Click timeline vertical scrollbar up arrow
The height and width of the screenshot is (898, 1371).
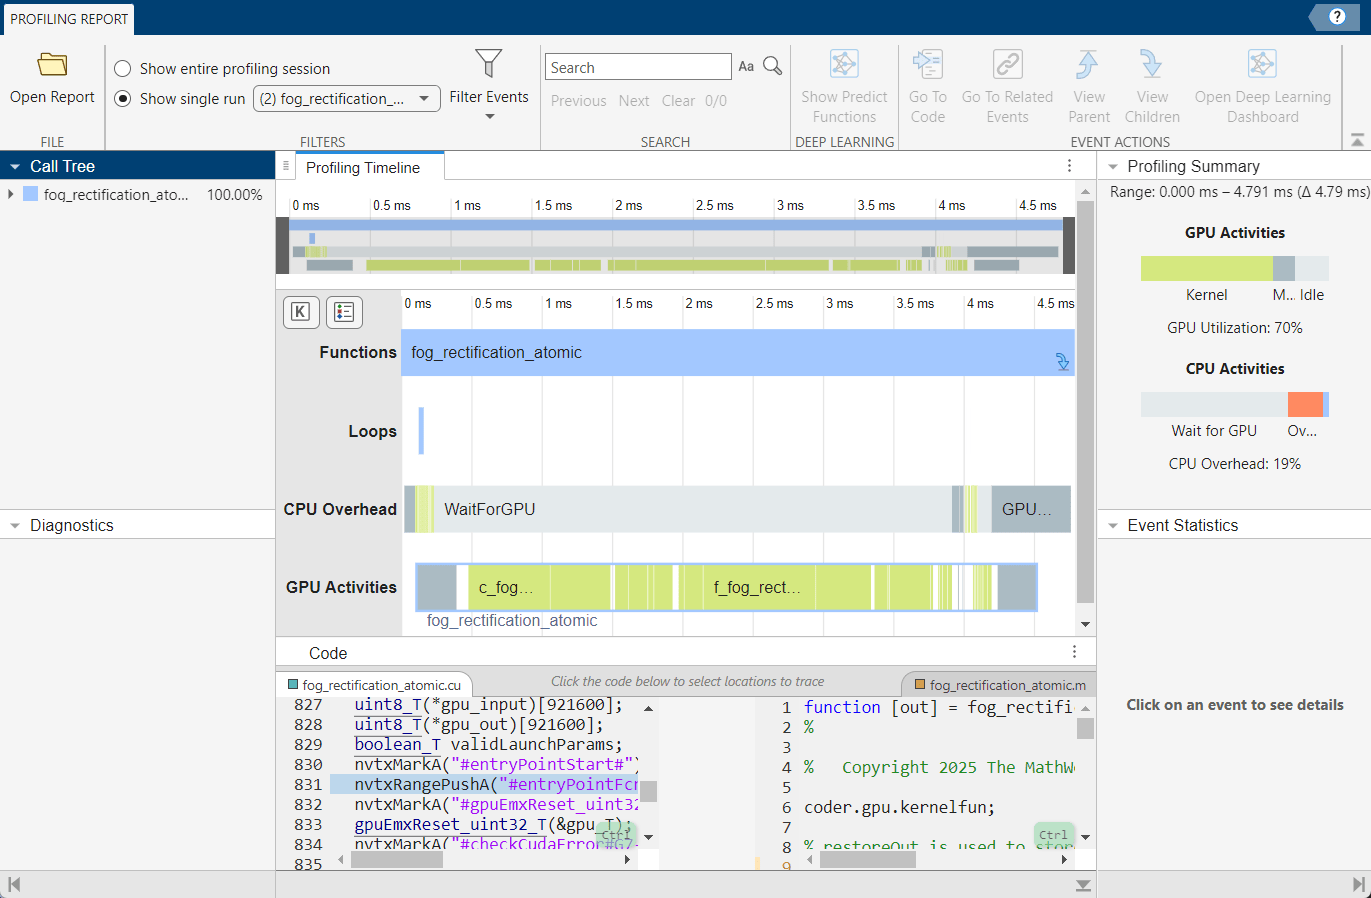pyautogui.click(x=1086, y=190)
